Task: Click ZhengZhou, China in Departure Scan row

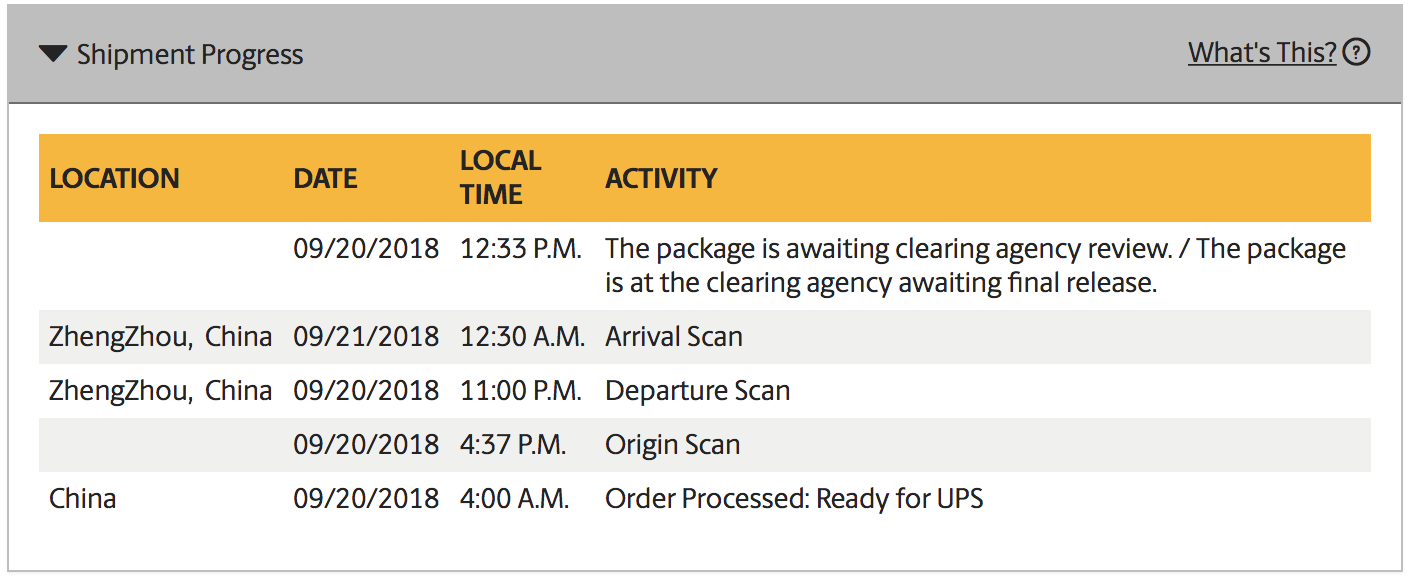Action: tap(160, 391)
